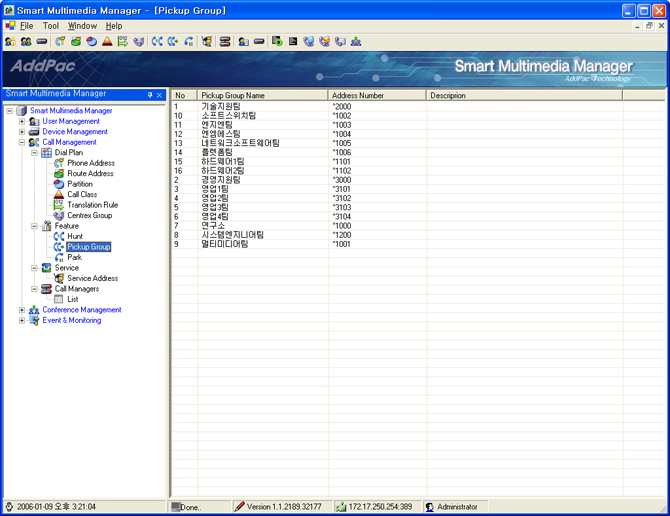Image resolution: width=670 pixels, height=516 pixels.
Task: Click the Hunt icon in the toolbar
Action: tap(157, 42)
